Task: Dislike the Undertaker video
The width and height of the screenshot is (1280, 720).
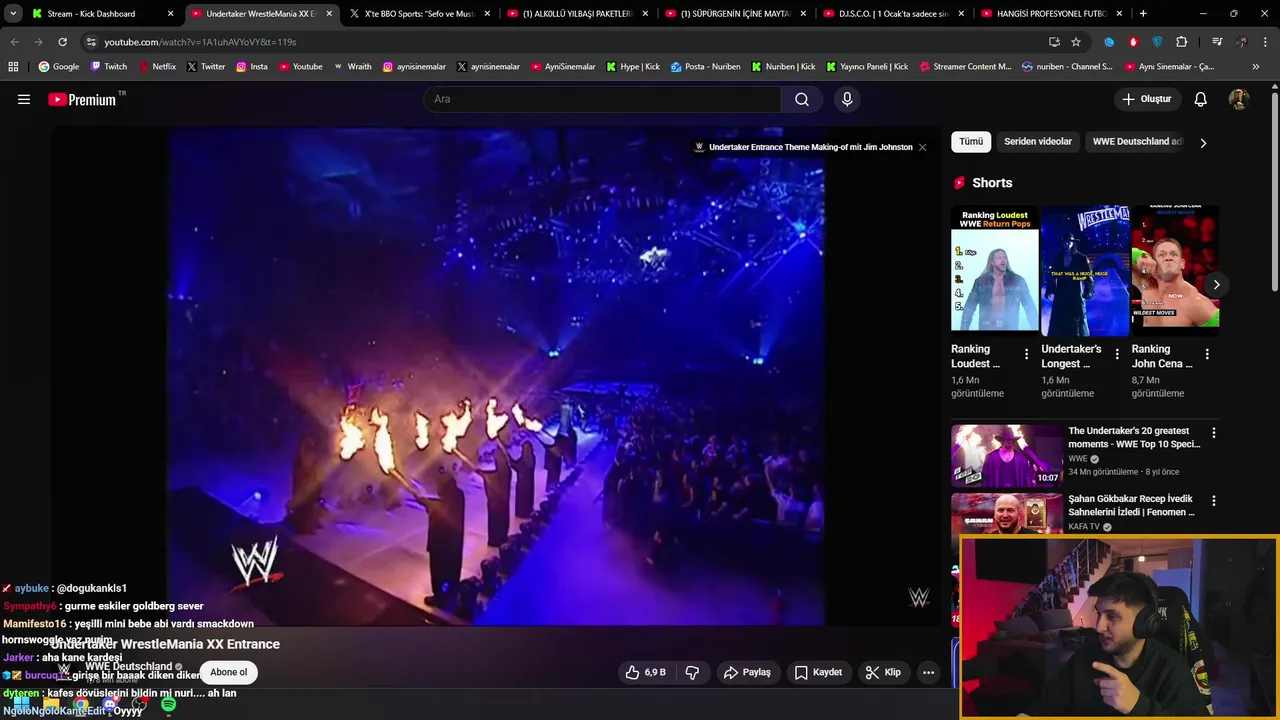Action: click(x=692, y=672)
